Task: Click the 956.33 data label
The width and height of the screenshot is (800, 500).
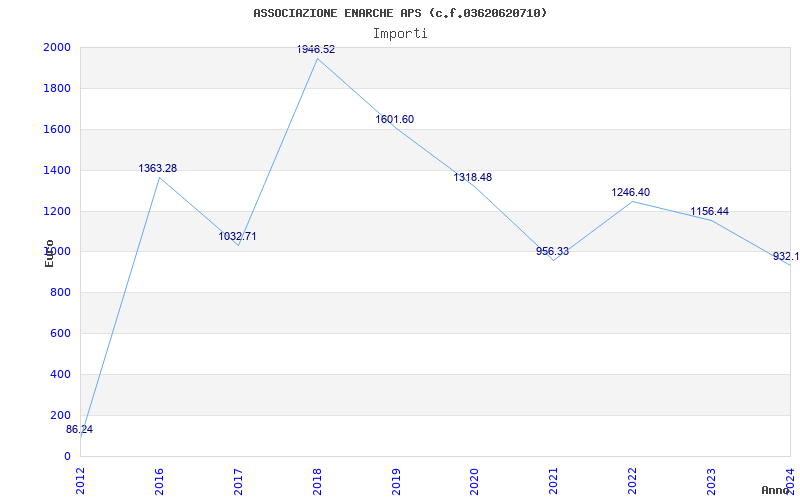Action: [552, 252]
